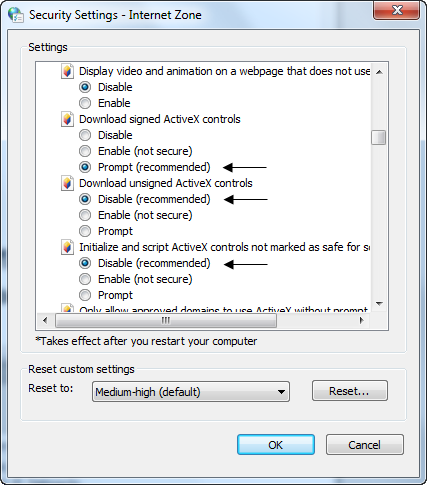Screen dimensions: 427x485
Task: Choose Enable (not secure) for unsigned ActiveX
Action: tap(85, 215)
